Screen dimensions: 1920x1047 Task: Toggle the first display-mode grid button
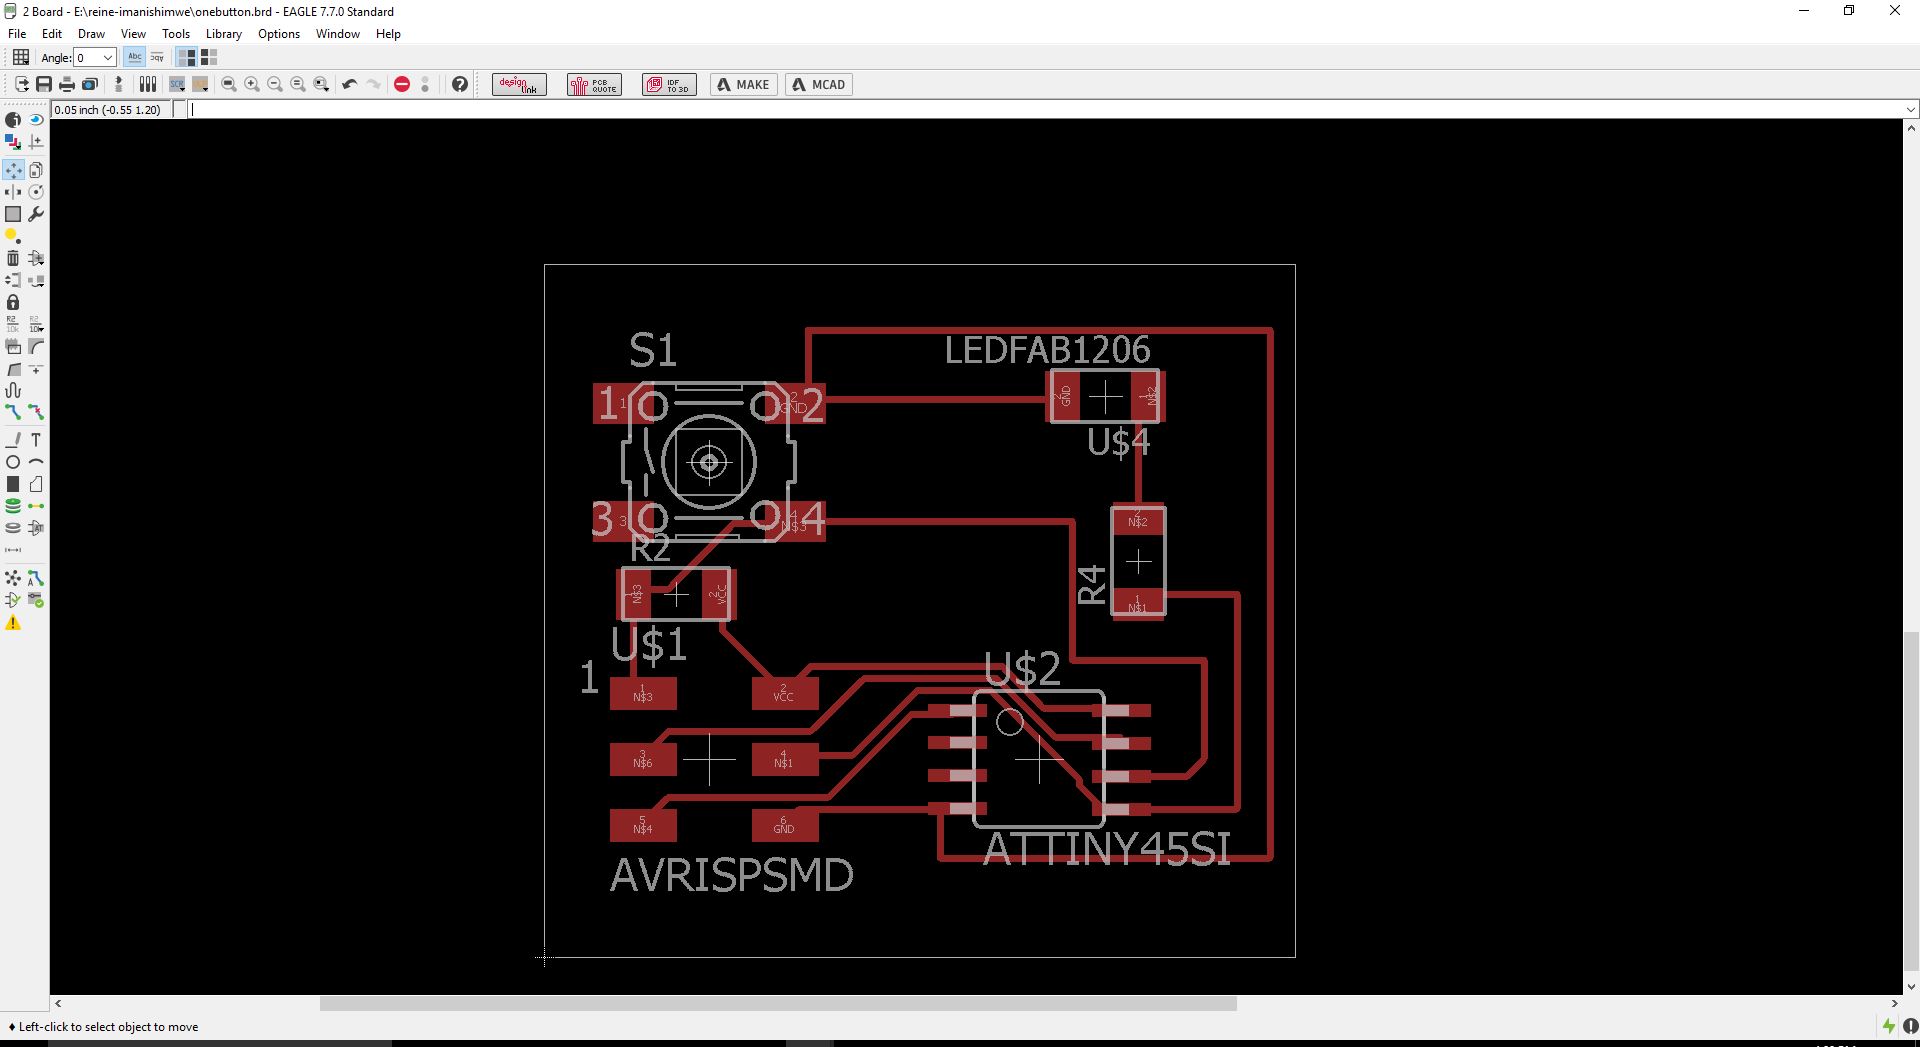[186, 57]
